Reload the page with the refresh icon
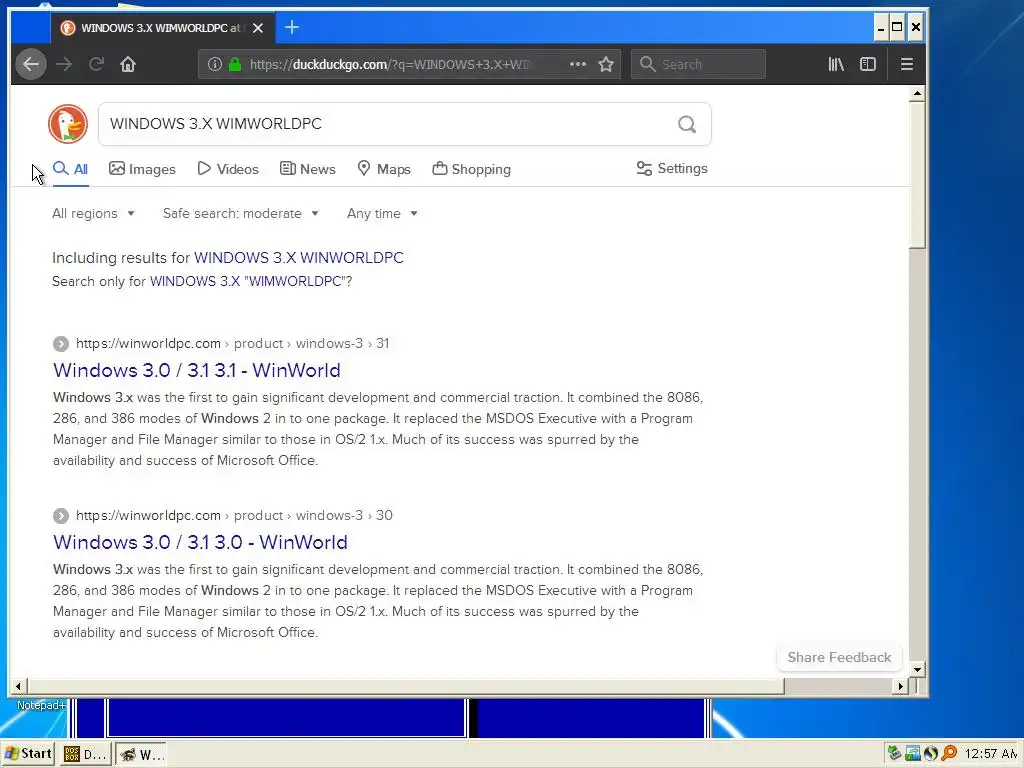Viewport: 1024px width, 768px height. tap(96, 64)
